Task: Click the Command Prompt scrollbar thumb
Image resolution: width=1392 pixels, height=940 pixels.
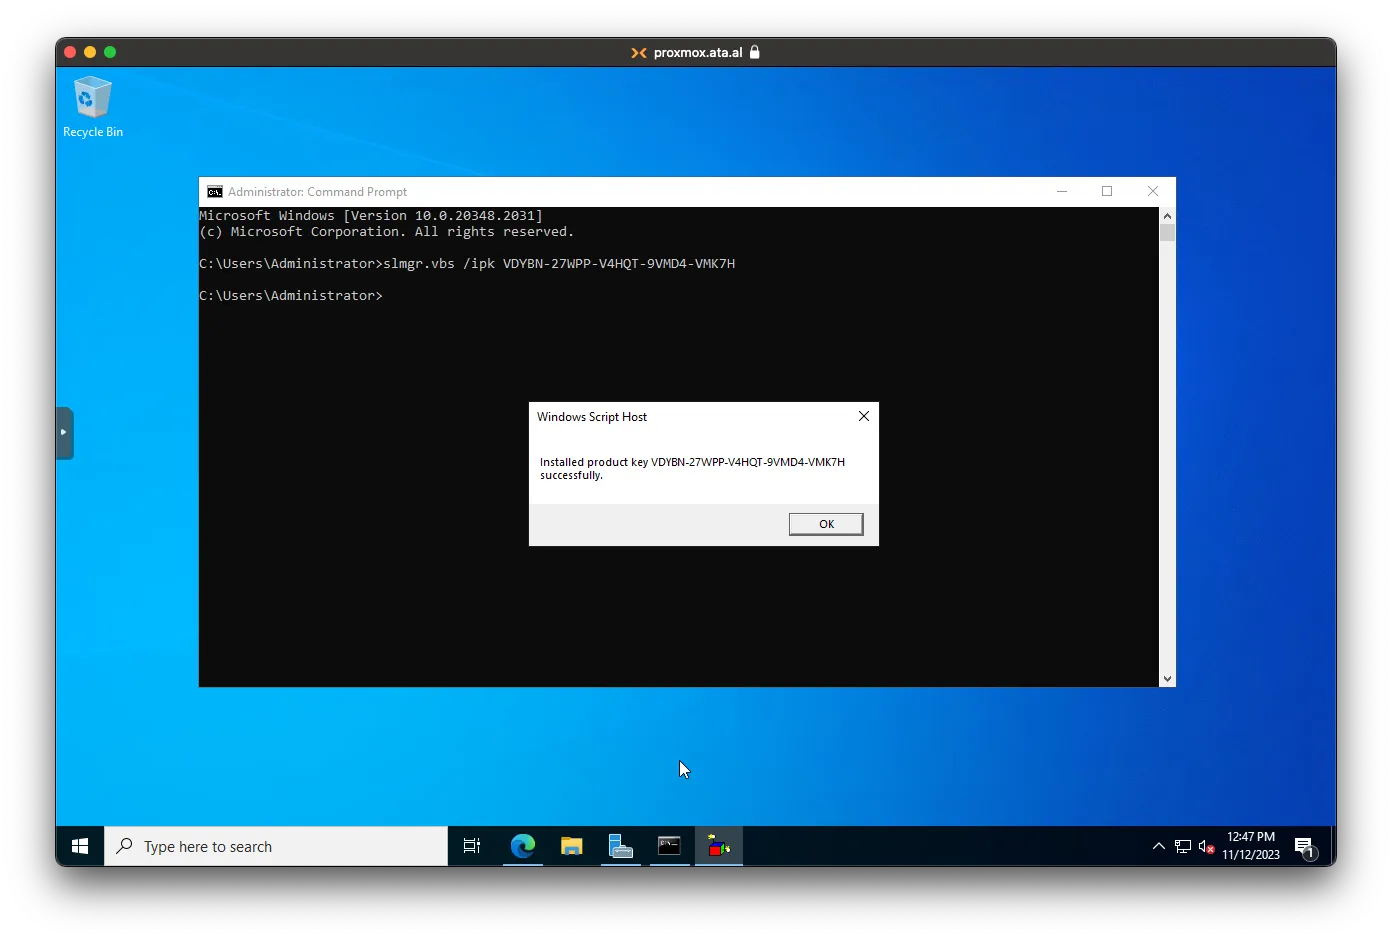Action: pyautogui.click(x=1167, y=233)
